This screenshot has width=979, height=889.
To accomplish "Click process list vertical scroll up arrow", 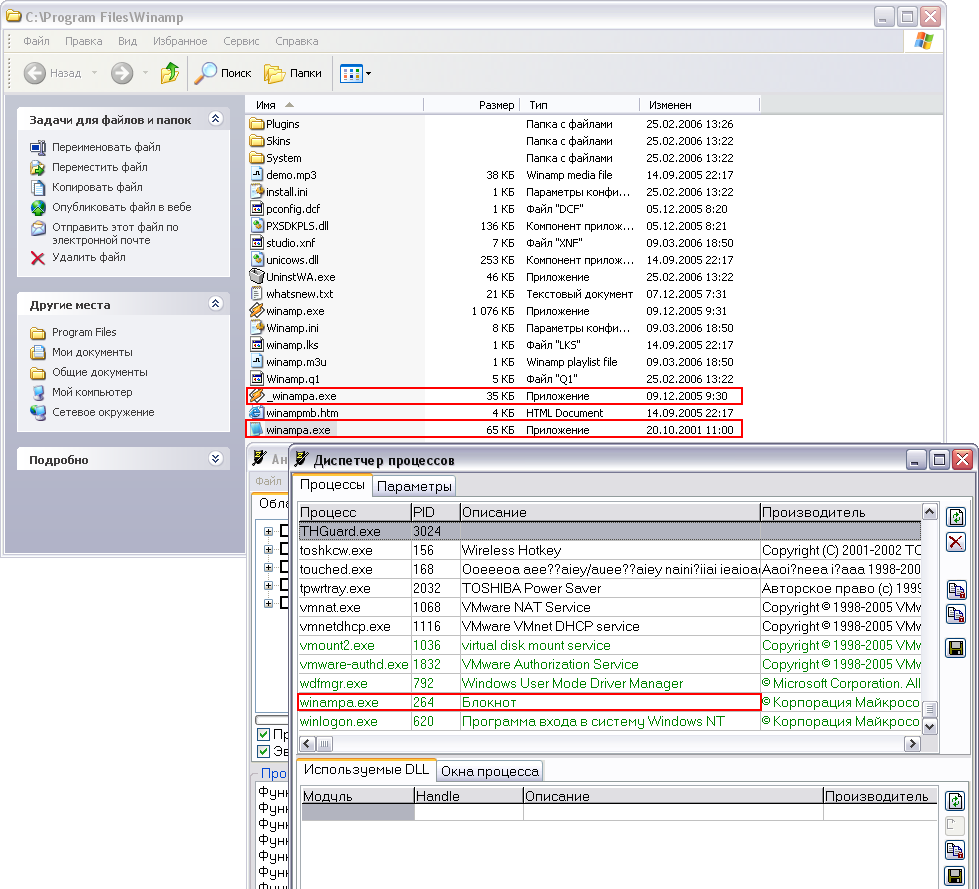I will 929,512.
